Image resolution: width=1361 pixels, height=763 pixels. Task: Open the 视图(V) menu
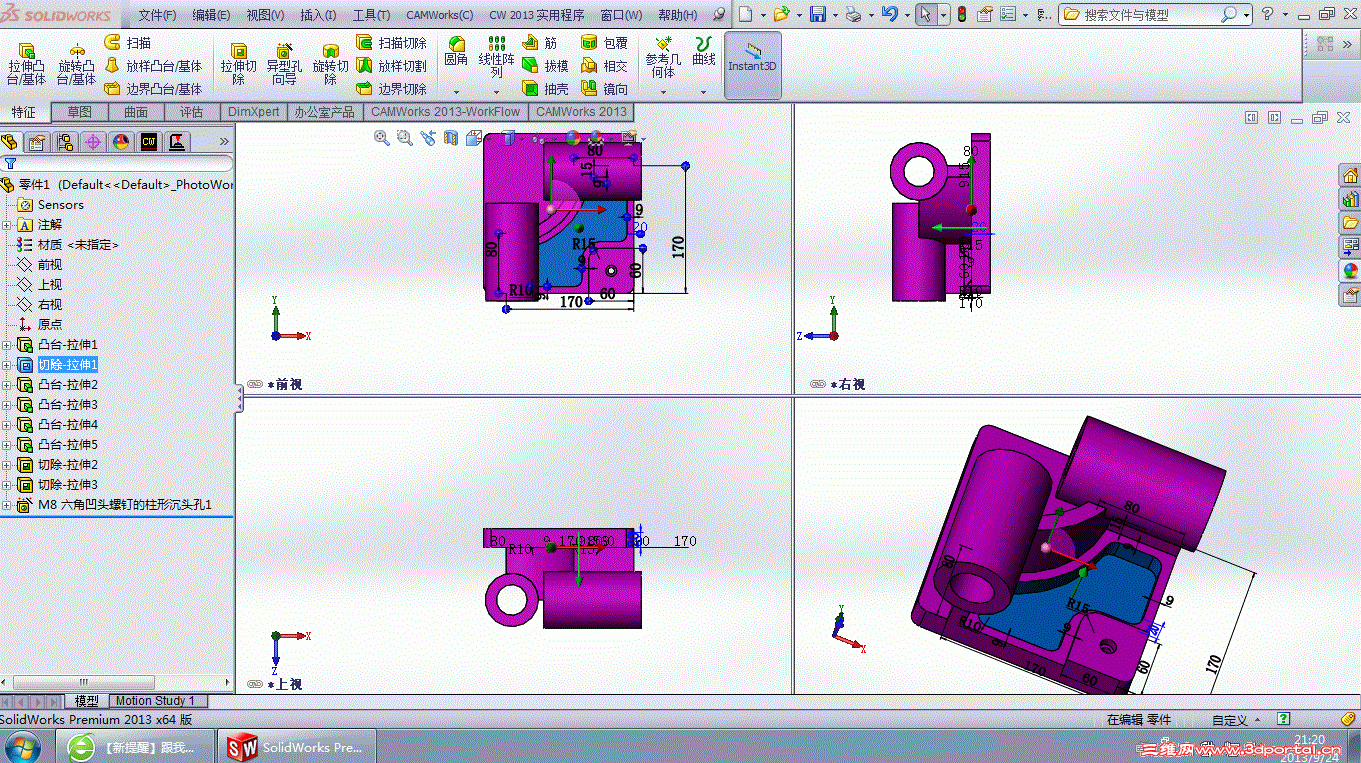tap(265, 15)
